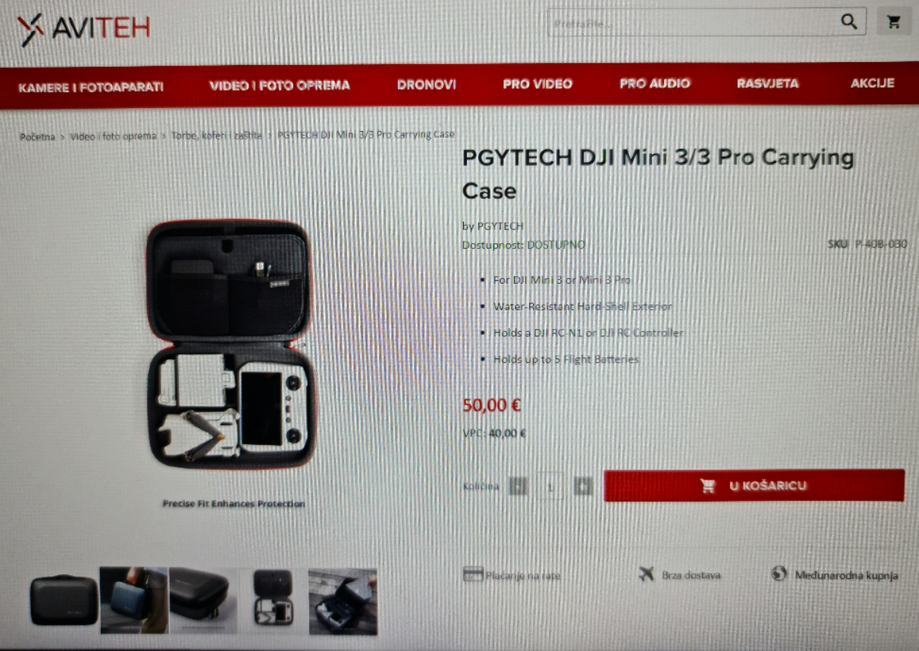Screen dimensions: 919x651
Task: Open Video i foto oprema menu
Action: [x=280, y=86]
